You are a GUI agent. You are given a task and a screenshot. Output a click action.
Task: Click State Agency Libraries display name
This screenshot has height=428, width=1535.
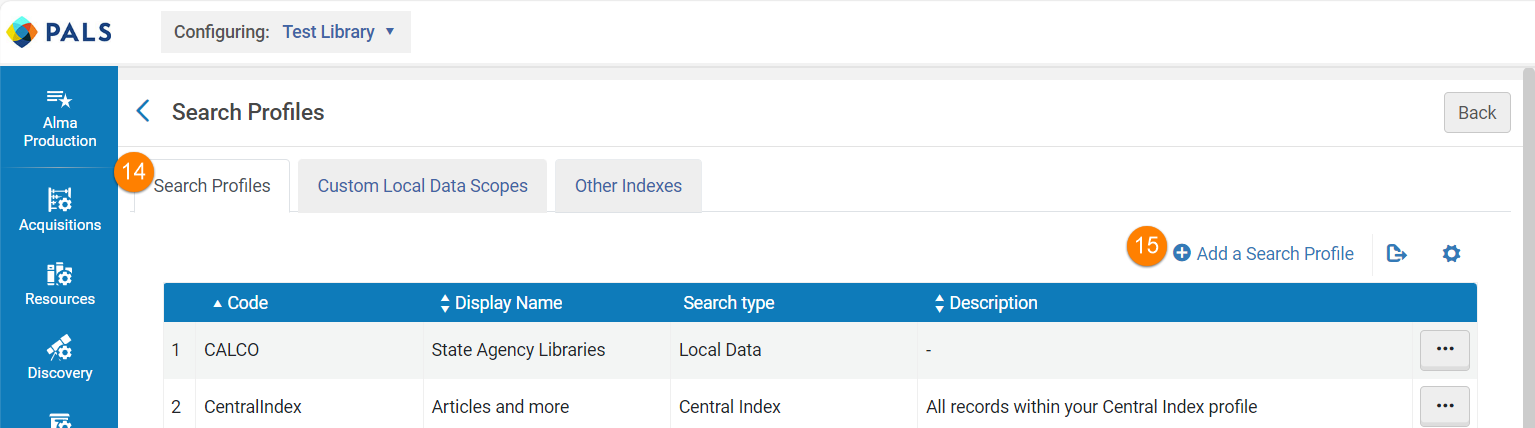point(518,350)
